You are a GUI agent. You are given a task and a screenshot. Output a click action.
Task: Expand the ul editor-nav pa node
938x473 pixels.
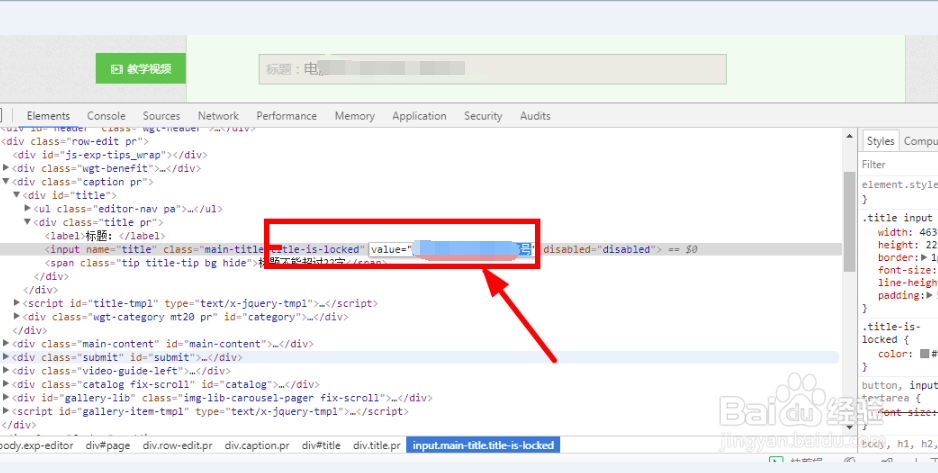[x=28, y=209]
